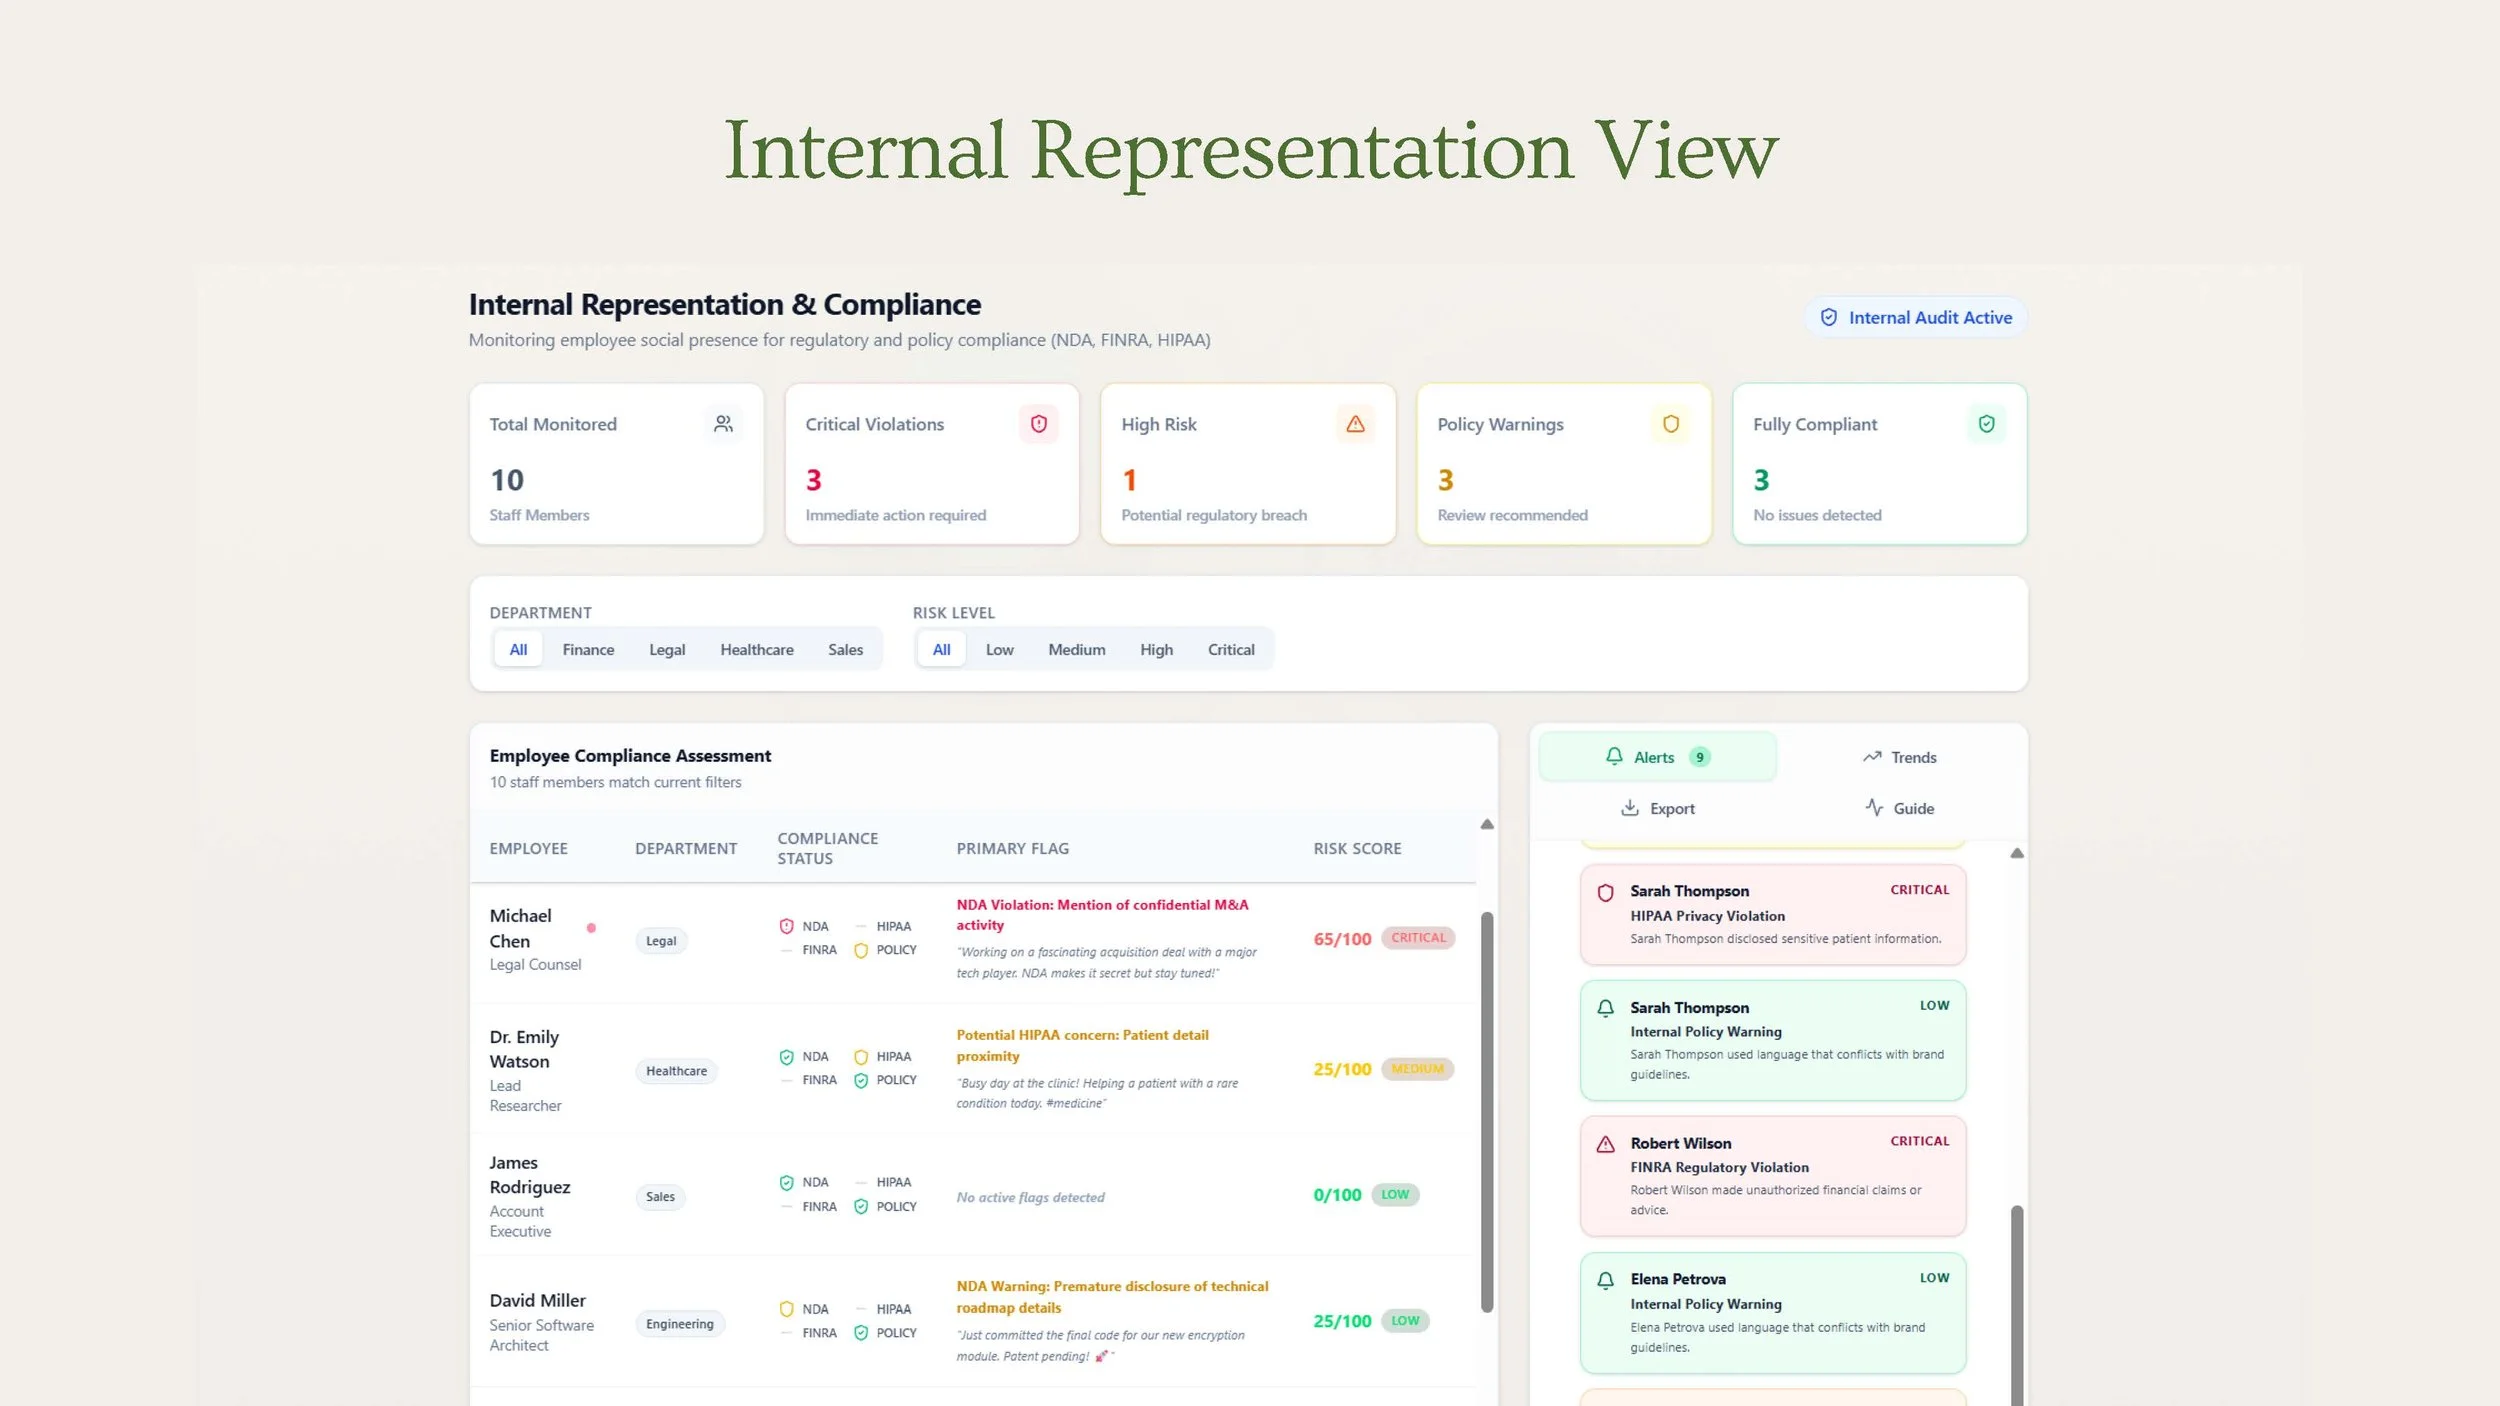Click James Rodriguez's POLICY check icon

861,1207
